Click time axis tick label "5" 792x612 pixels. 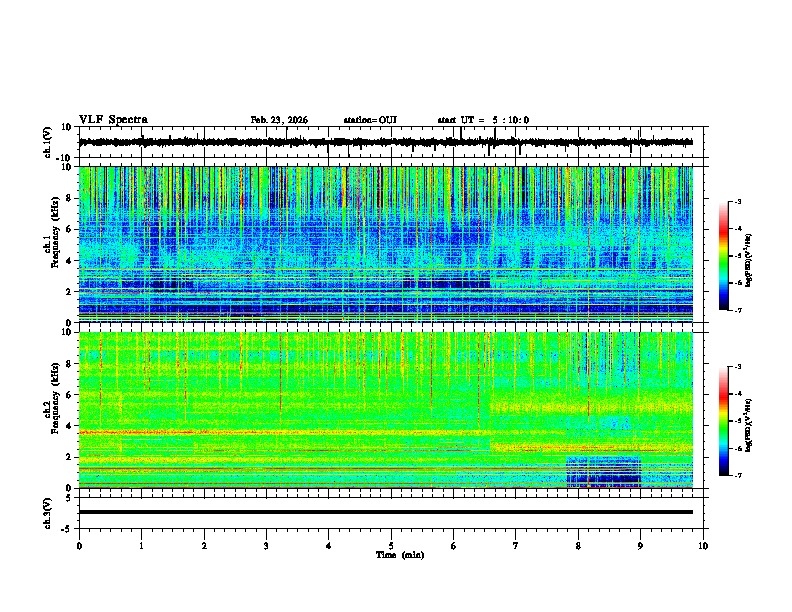[391, 546]
